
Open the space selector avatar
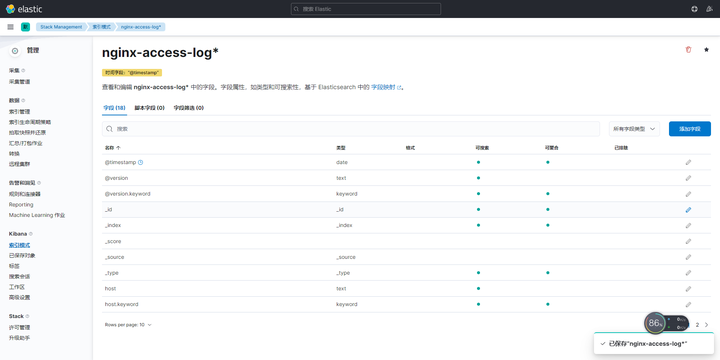[x=25, y=27]
